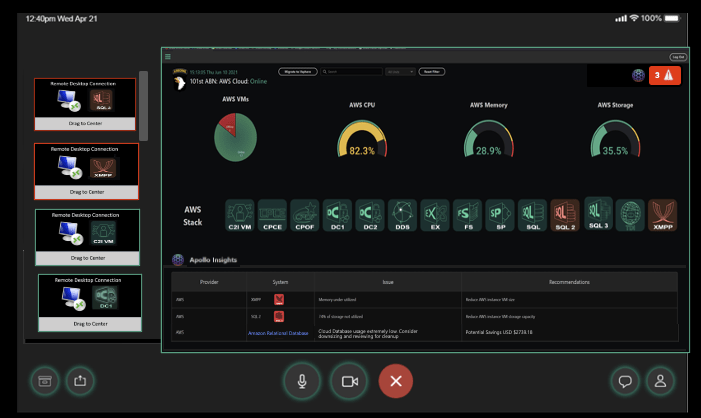Open the DDS stack icon

402,215
